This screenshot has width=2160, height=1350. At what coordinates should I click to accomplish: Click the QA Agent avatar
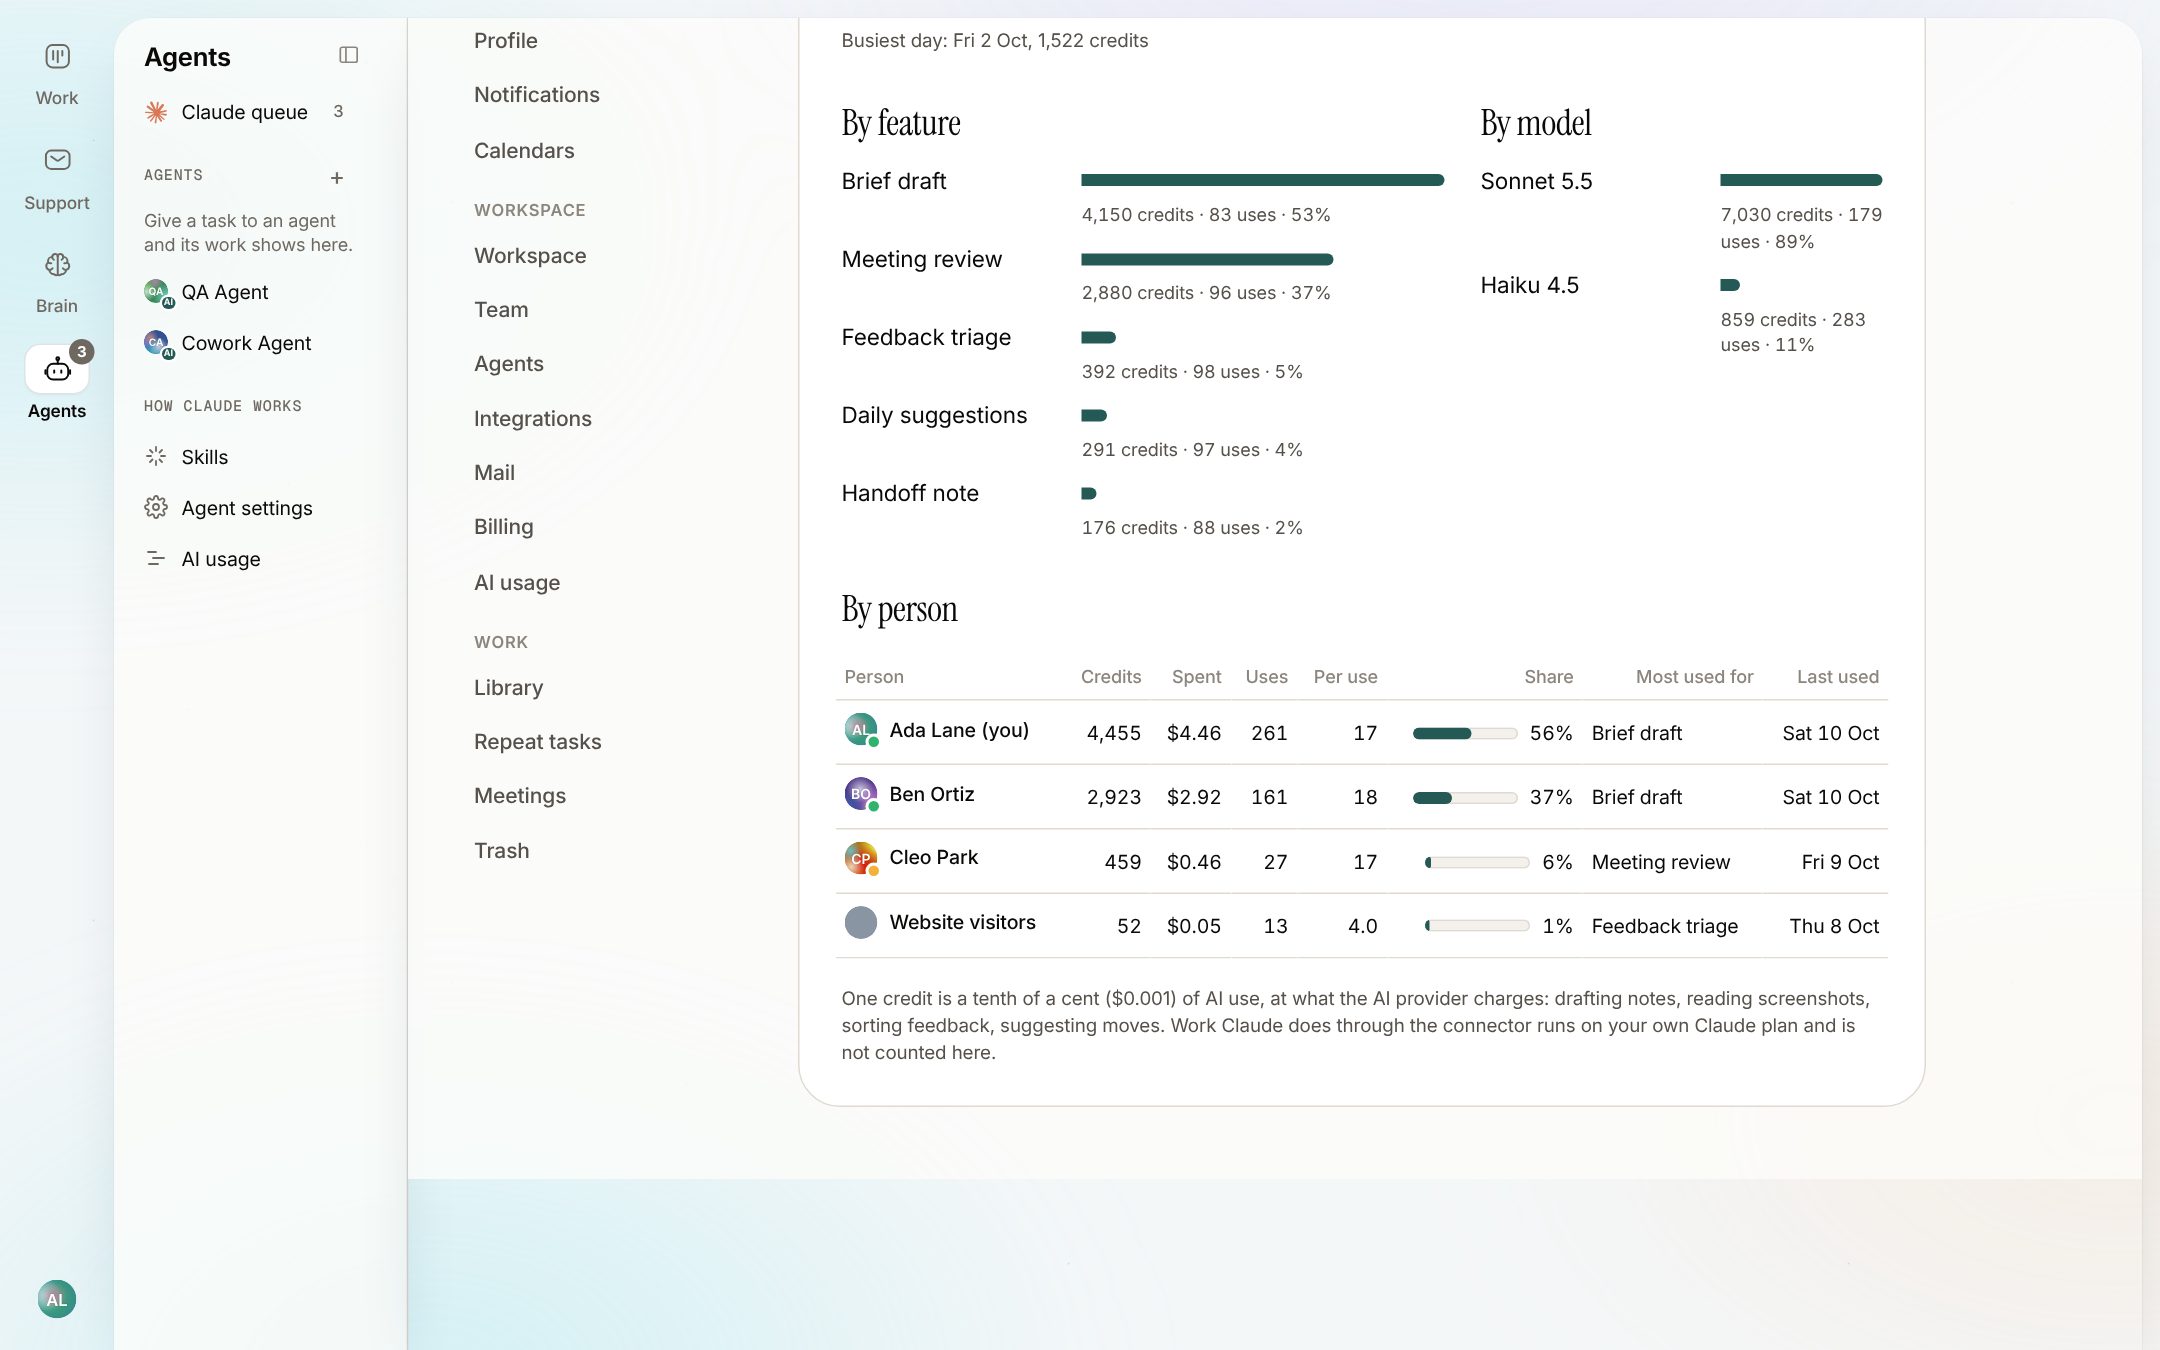[x=157, y=292]
